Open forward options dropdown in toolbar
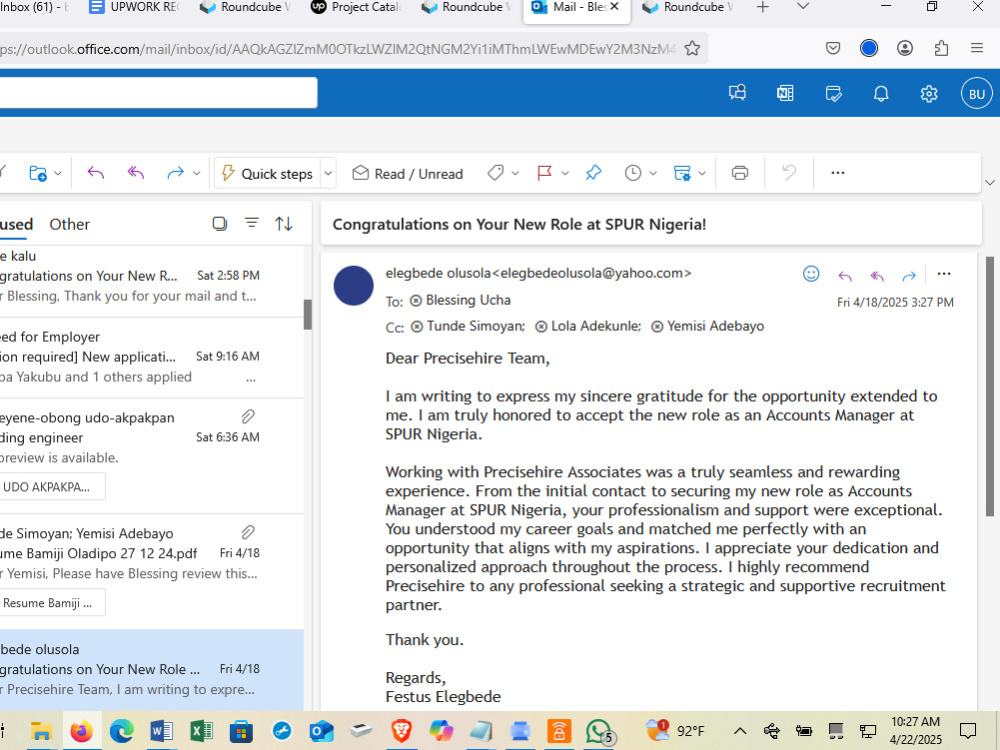1000x750 pixels. pos(196,173)
